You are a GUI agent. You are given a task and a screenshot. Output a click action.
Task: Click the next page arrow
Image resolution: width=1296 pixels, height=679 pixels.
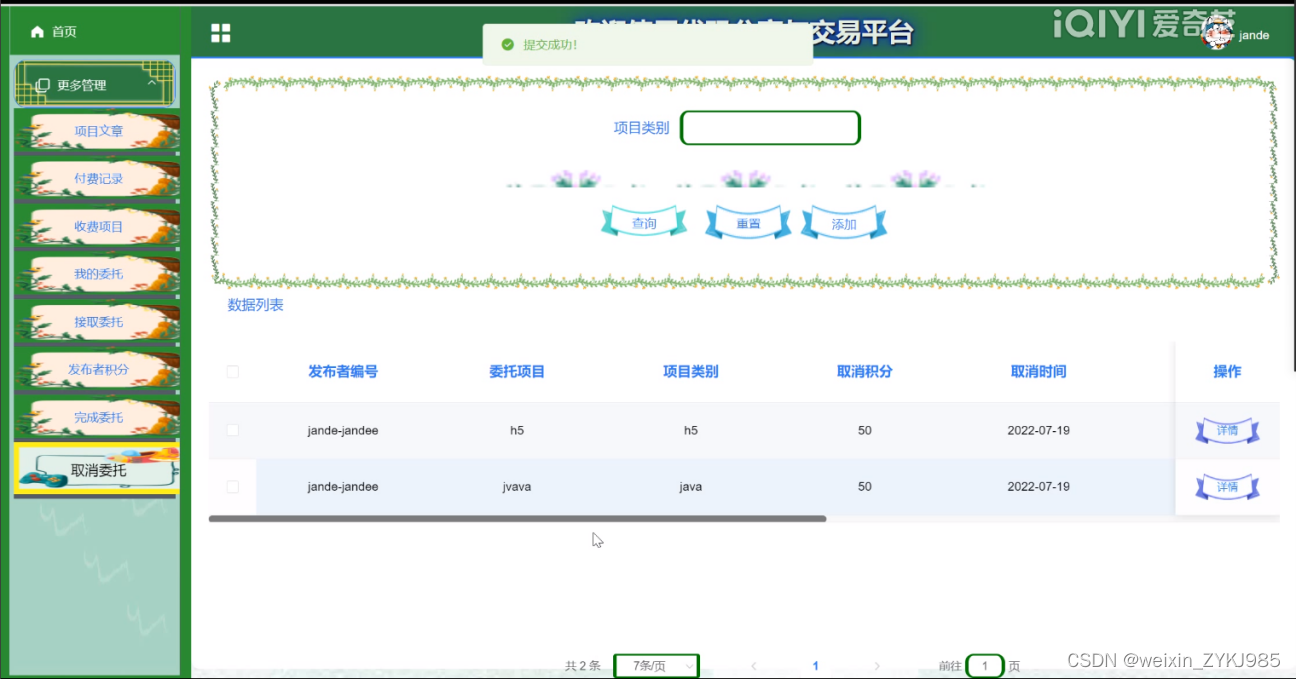coord(877,666)
